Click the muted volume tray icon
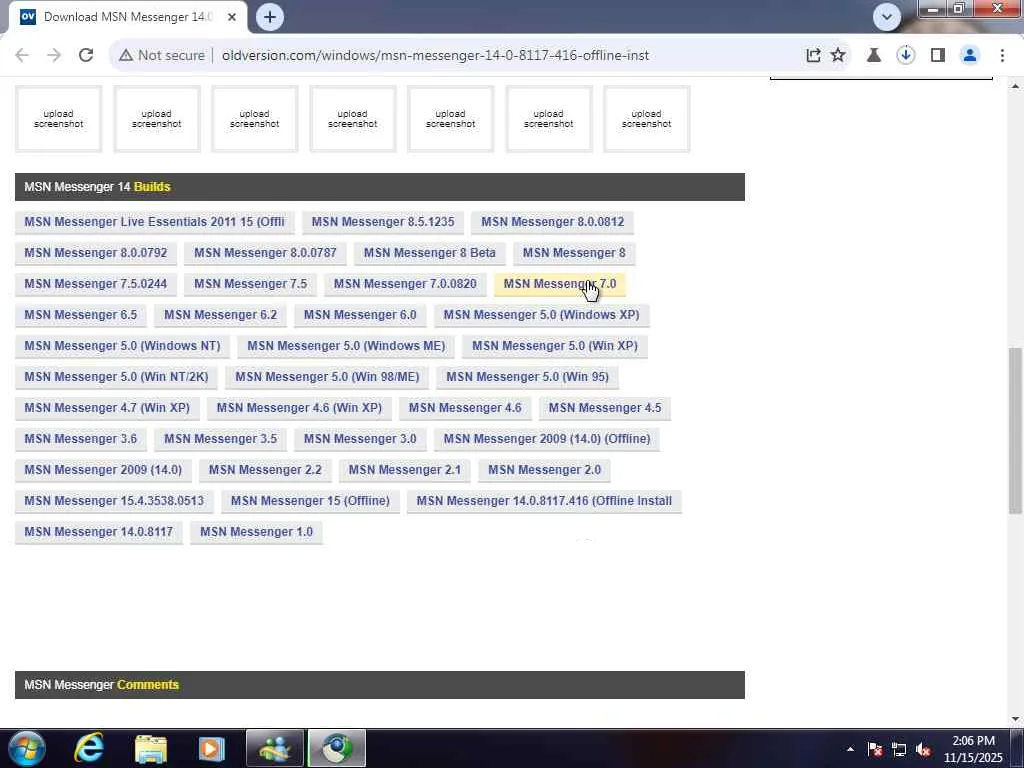Screen dimensions: 1024x768 [923, 749]
